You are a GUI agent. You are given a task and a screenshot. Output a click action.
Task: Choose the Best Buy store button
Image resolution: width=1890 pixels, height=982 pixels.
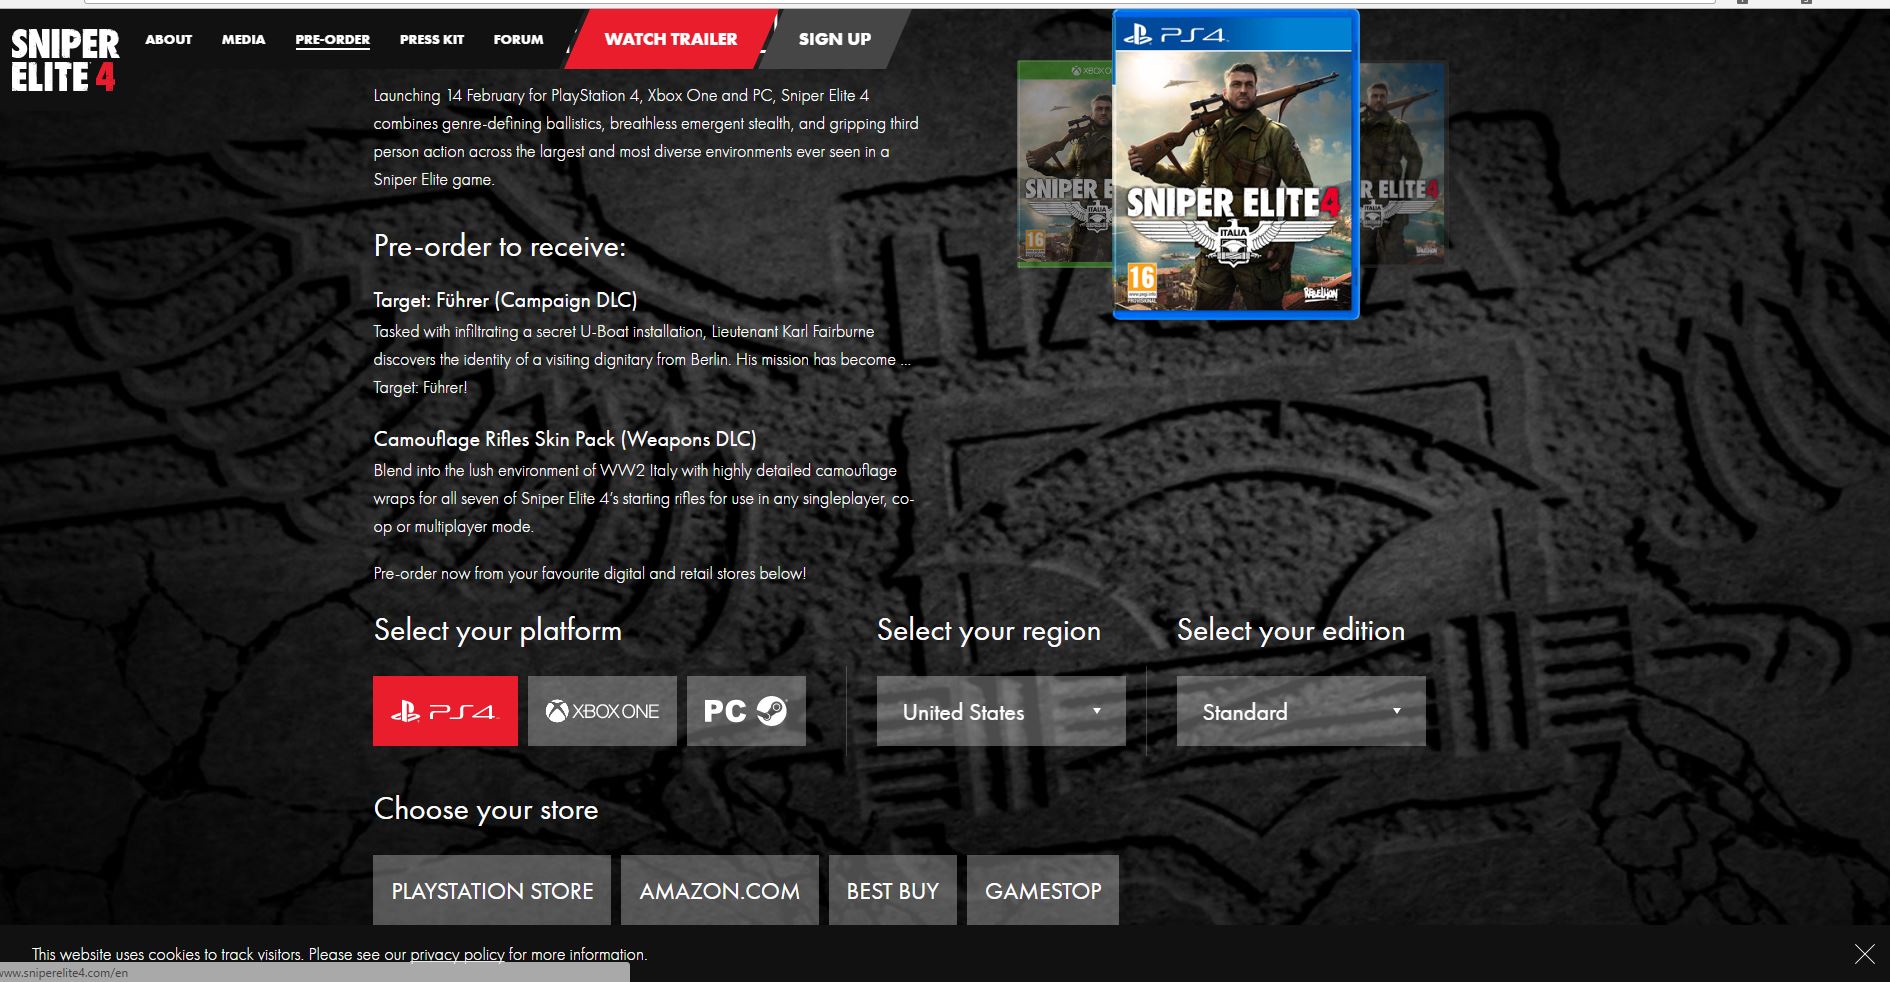pos(893,890)
